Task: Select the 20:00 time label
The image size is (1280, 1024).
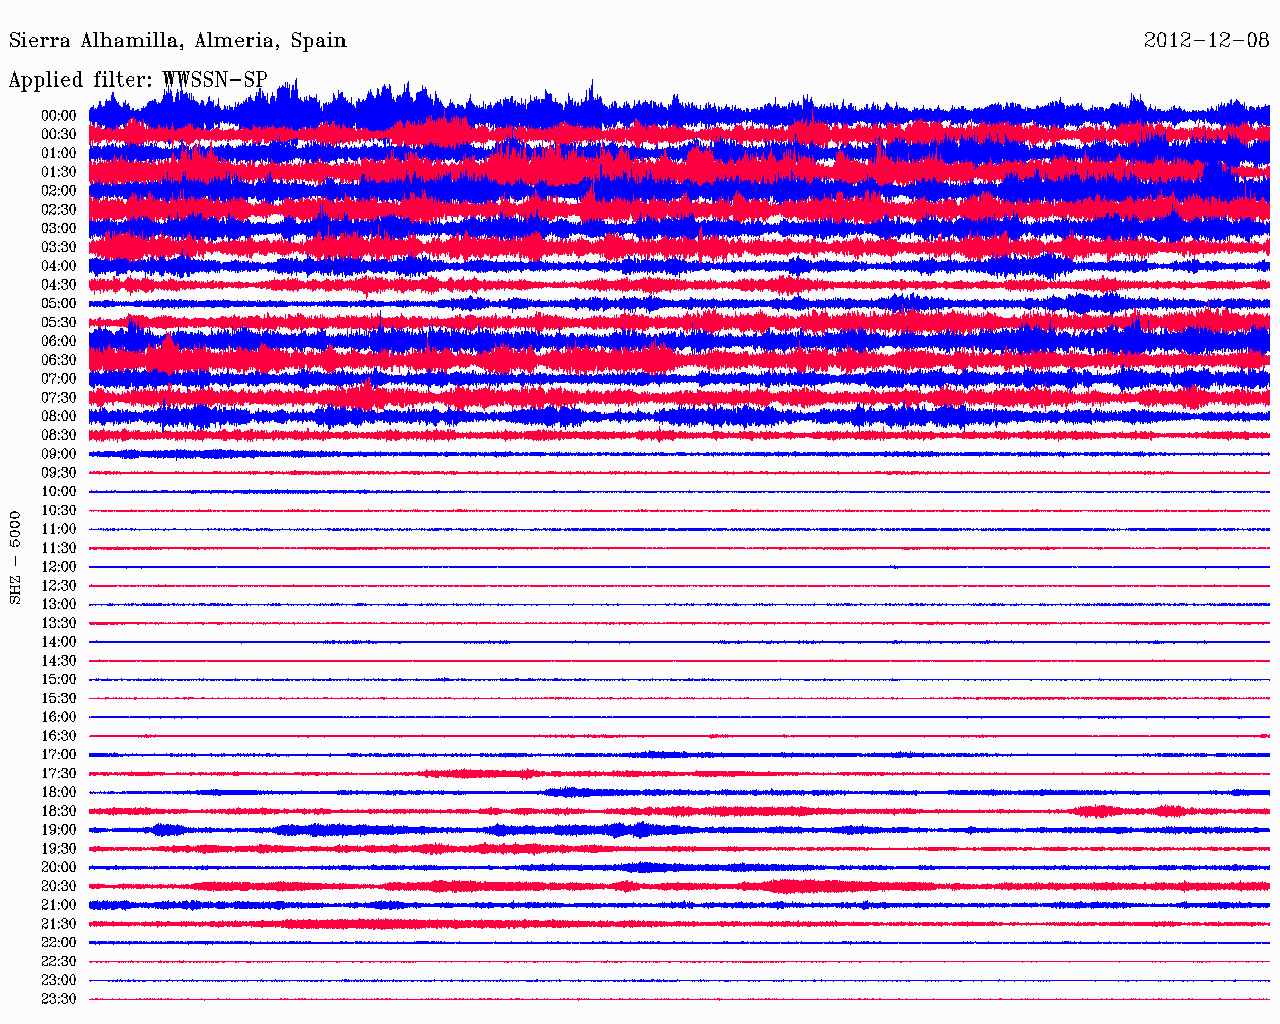Action: [59, 868]
